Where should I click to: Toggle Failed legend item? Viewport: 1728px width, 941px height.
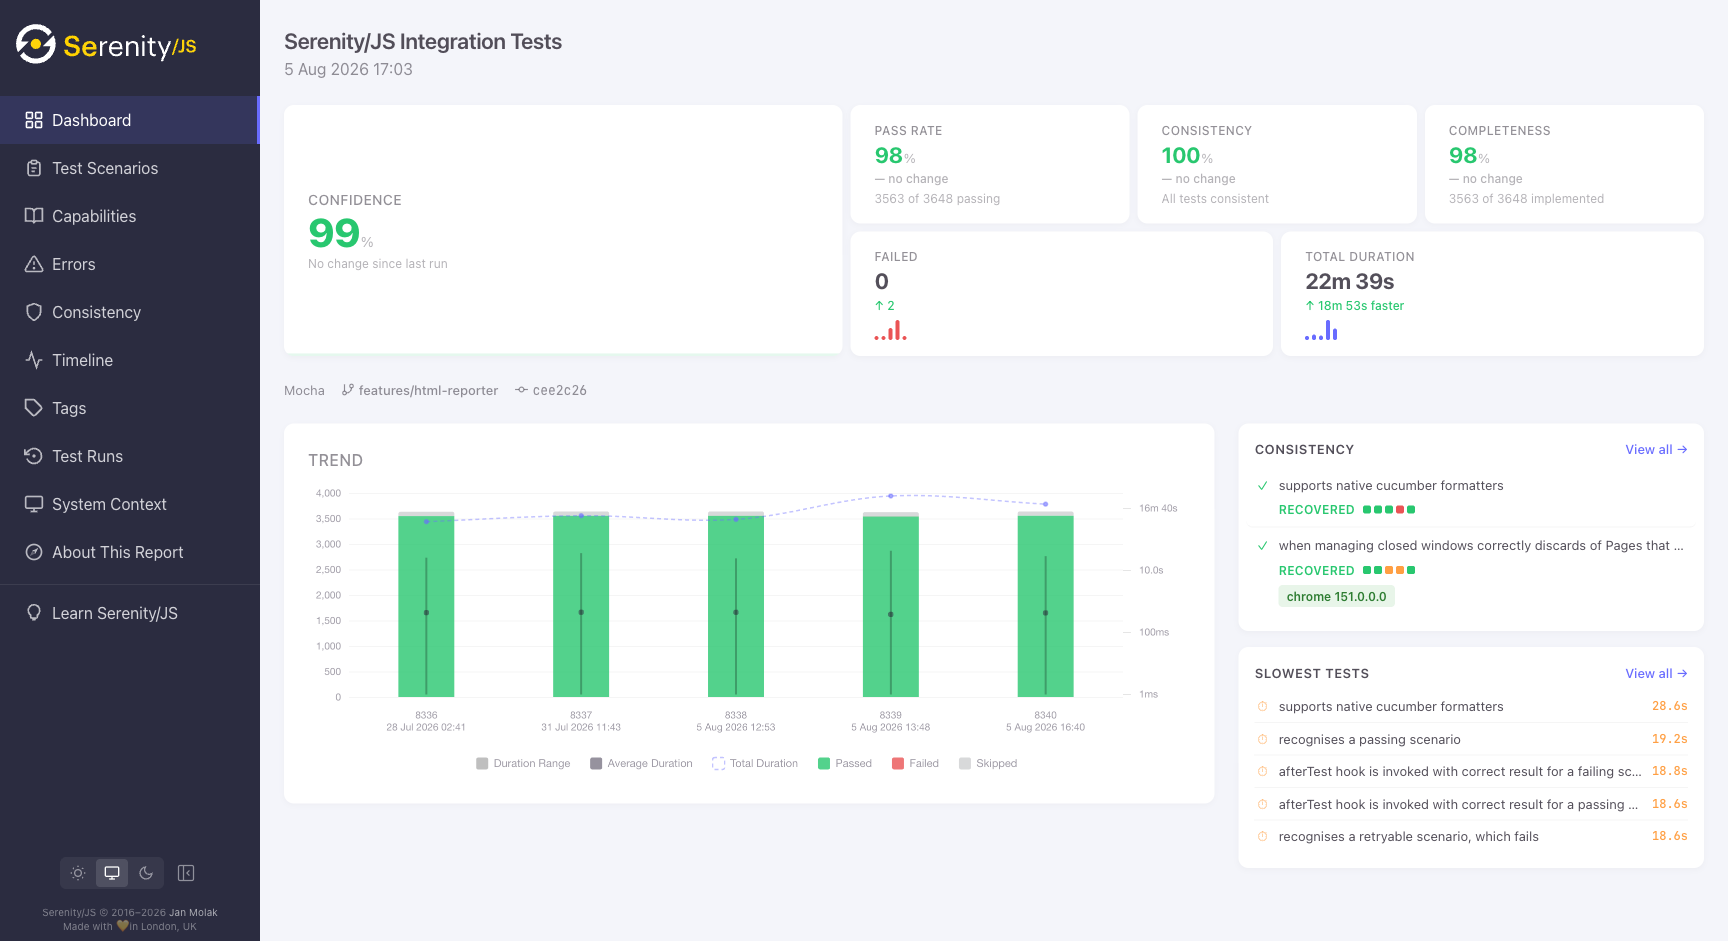click(x=916, y=763)
